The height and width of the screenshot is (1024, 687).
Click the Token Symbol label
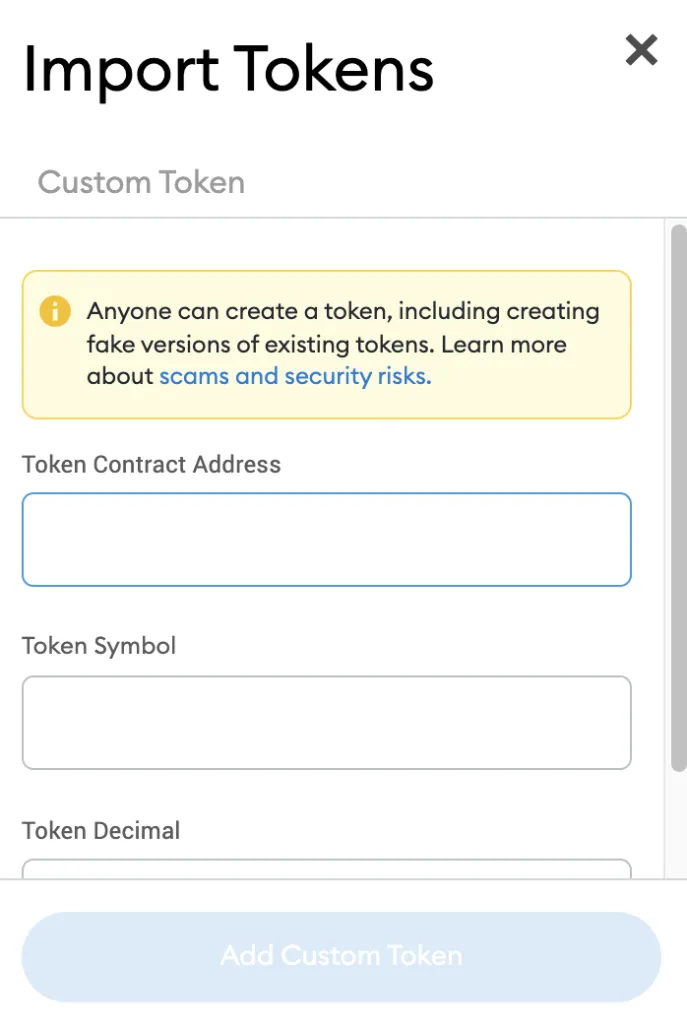click(99, 647)
